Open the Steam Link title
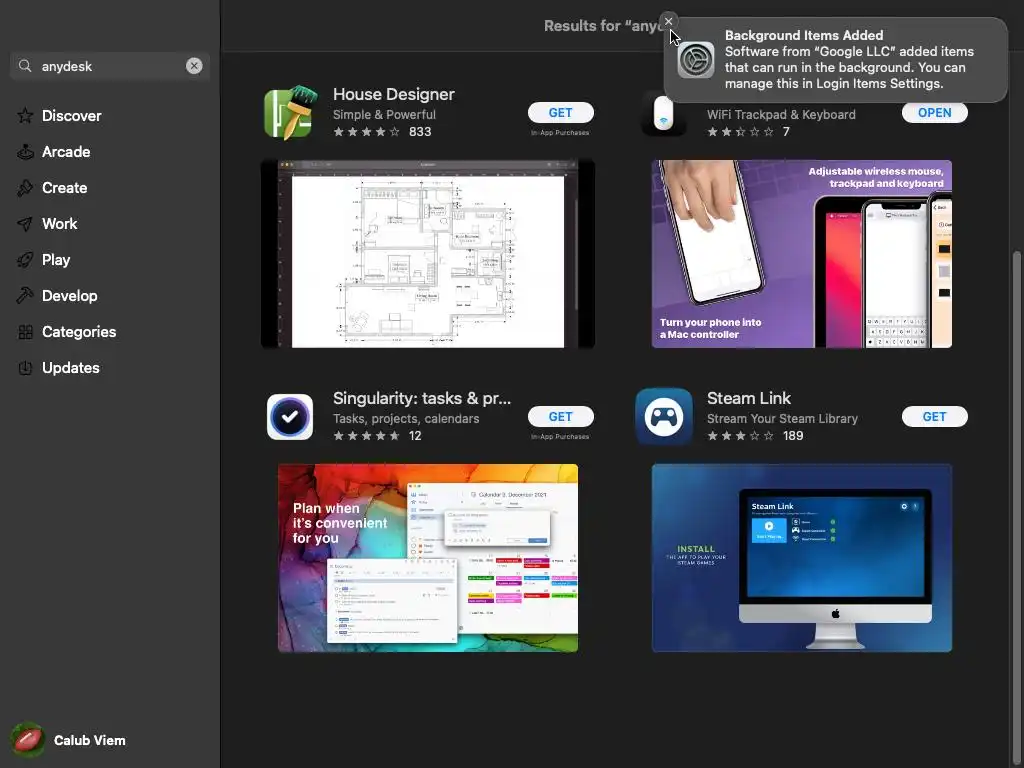 [748, 398]
